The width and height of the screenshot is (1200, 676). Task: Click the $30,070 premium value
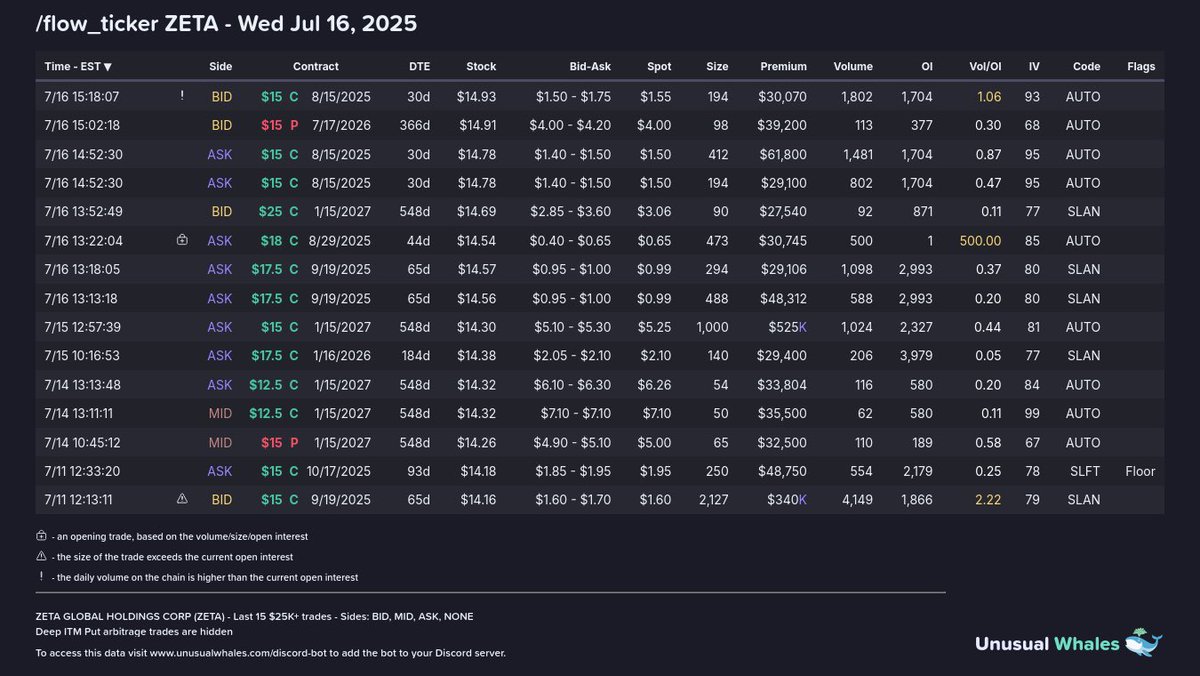coord(783,97)
